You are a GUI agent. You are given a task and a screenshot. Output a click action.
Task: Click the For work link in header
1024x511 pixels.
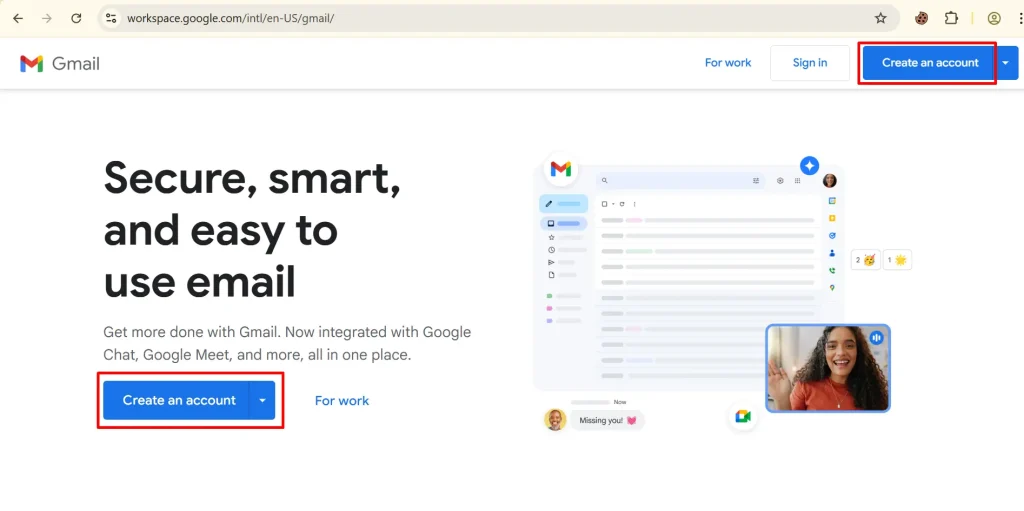728,63
